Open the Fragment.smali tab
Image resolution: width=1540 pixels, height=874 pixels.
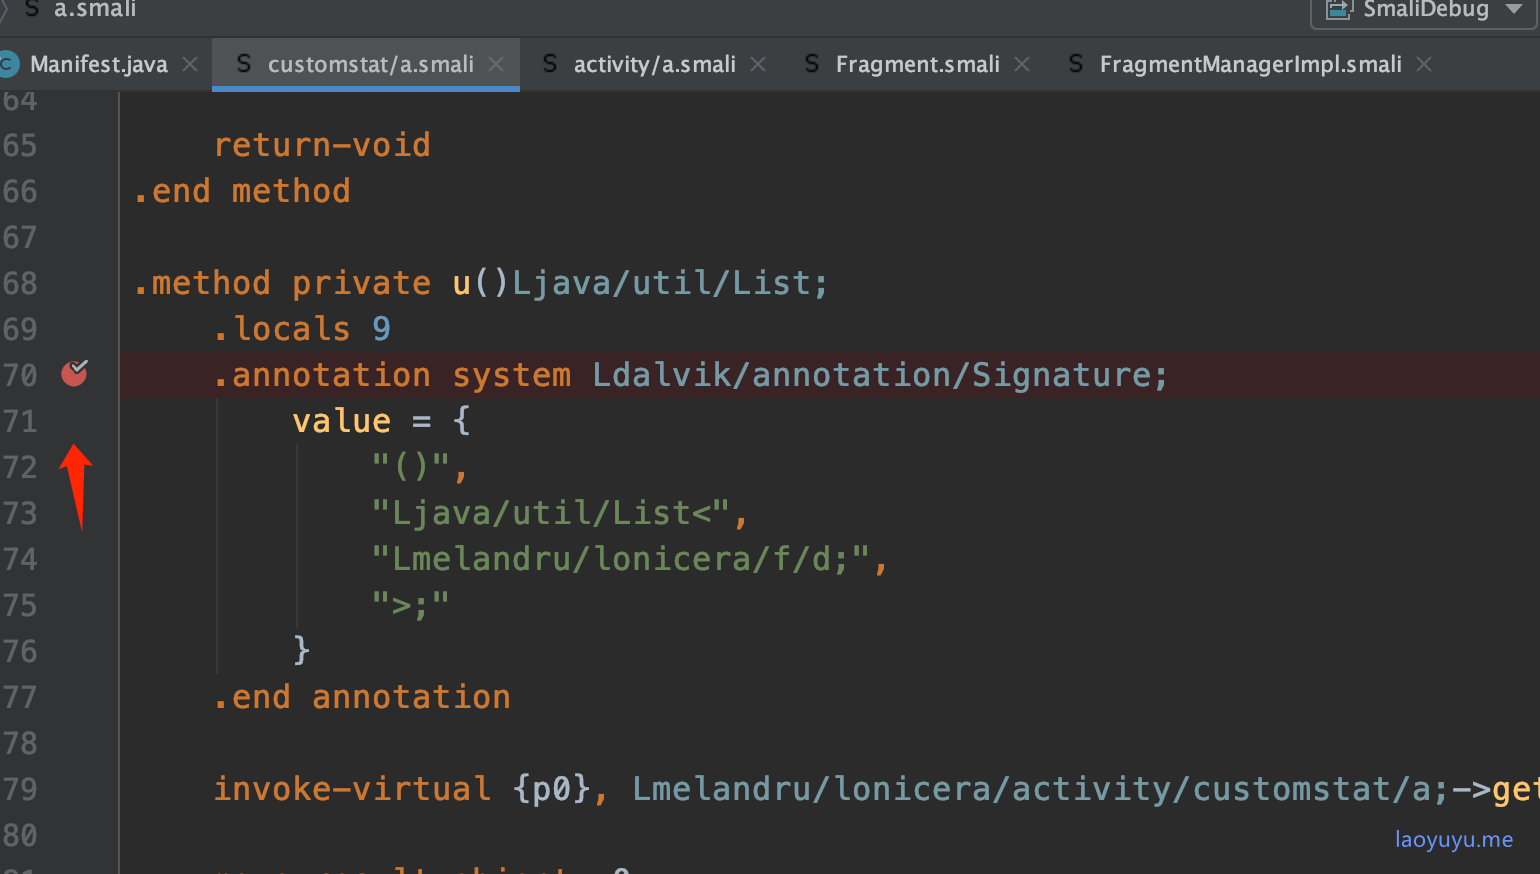[917, 64]
